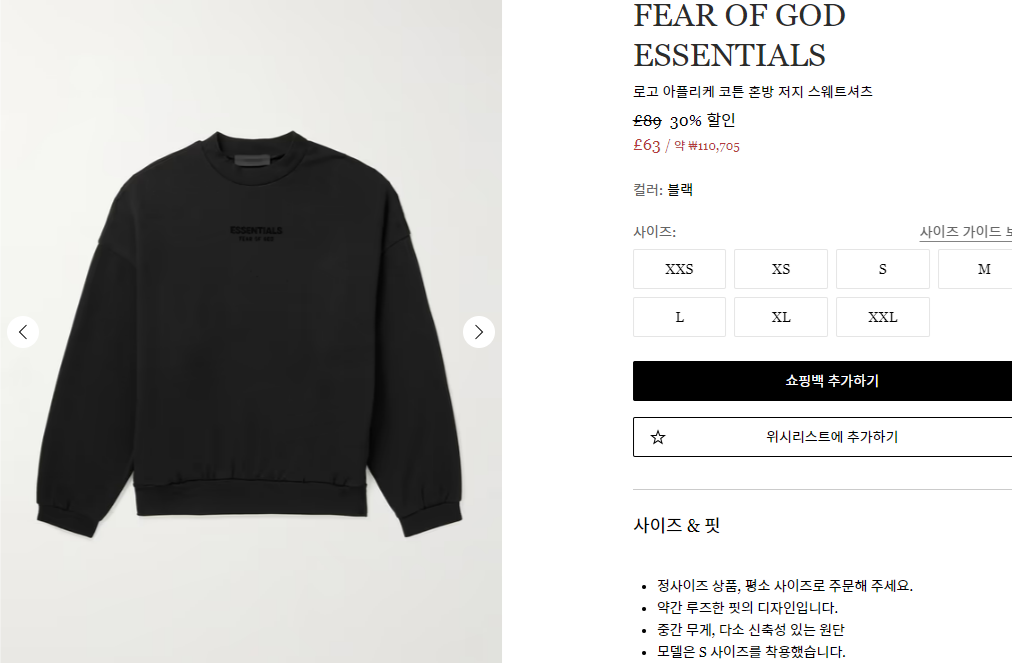Click the 사이즈 & 핏 section heading
The image size is (1012, 663).
click(676, 525)
